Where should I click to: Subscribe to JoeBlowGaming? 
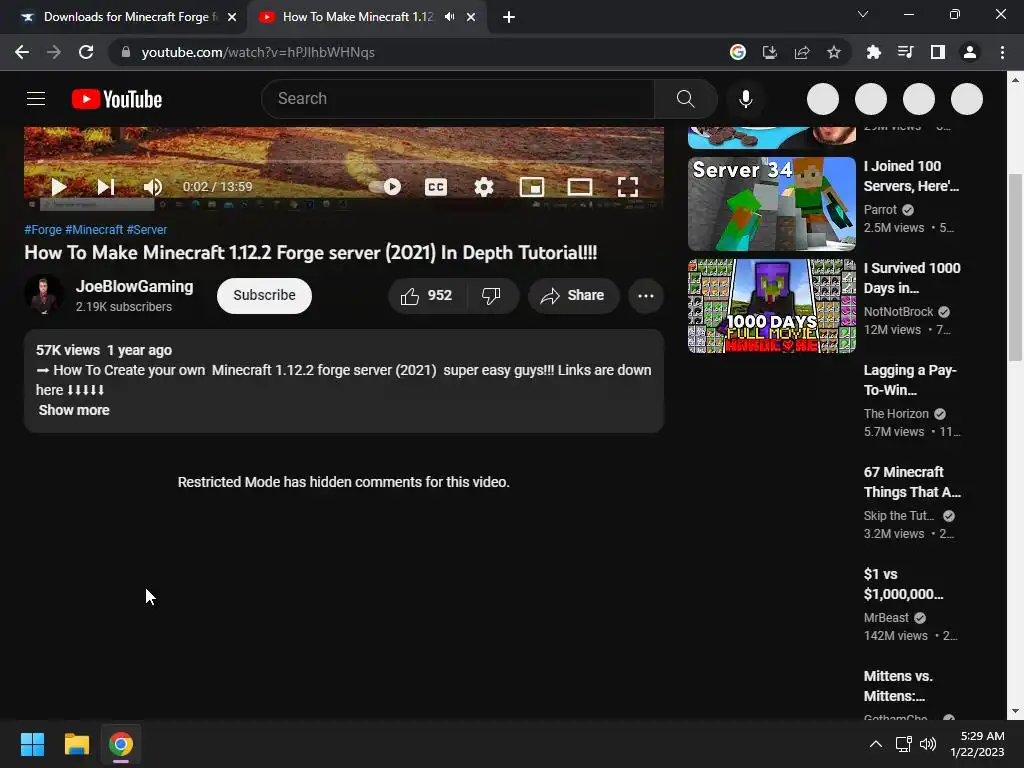point(264,295)
